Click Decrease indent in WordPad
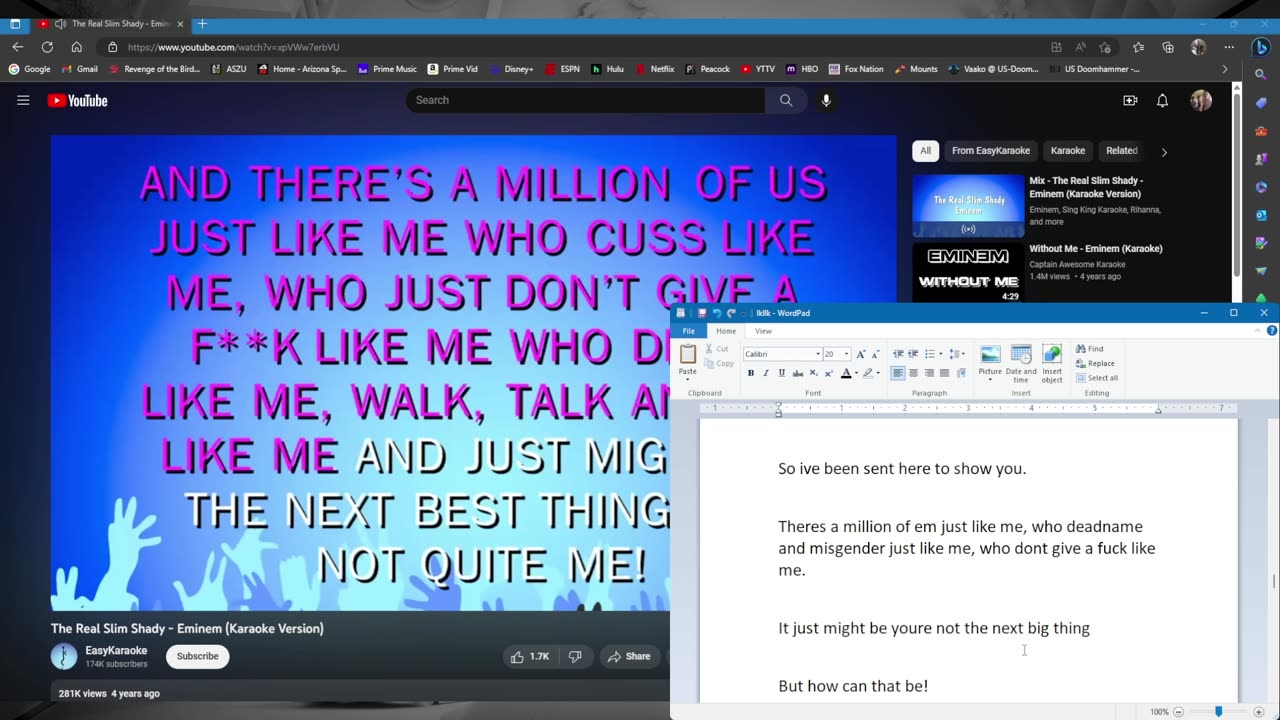Image resolution: width=1280 pixels, height=720 pixels. [x=898, y=354]
